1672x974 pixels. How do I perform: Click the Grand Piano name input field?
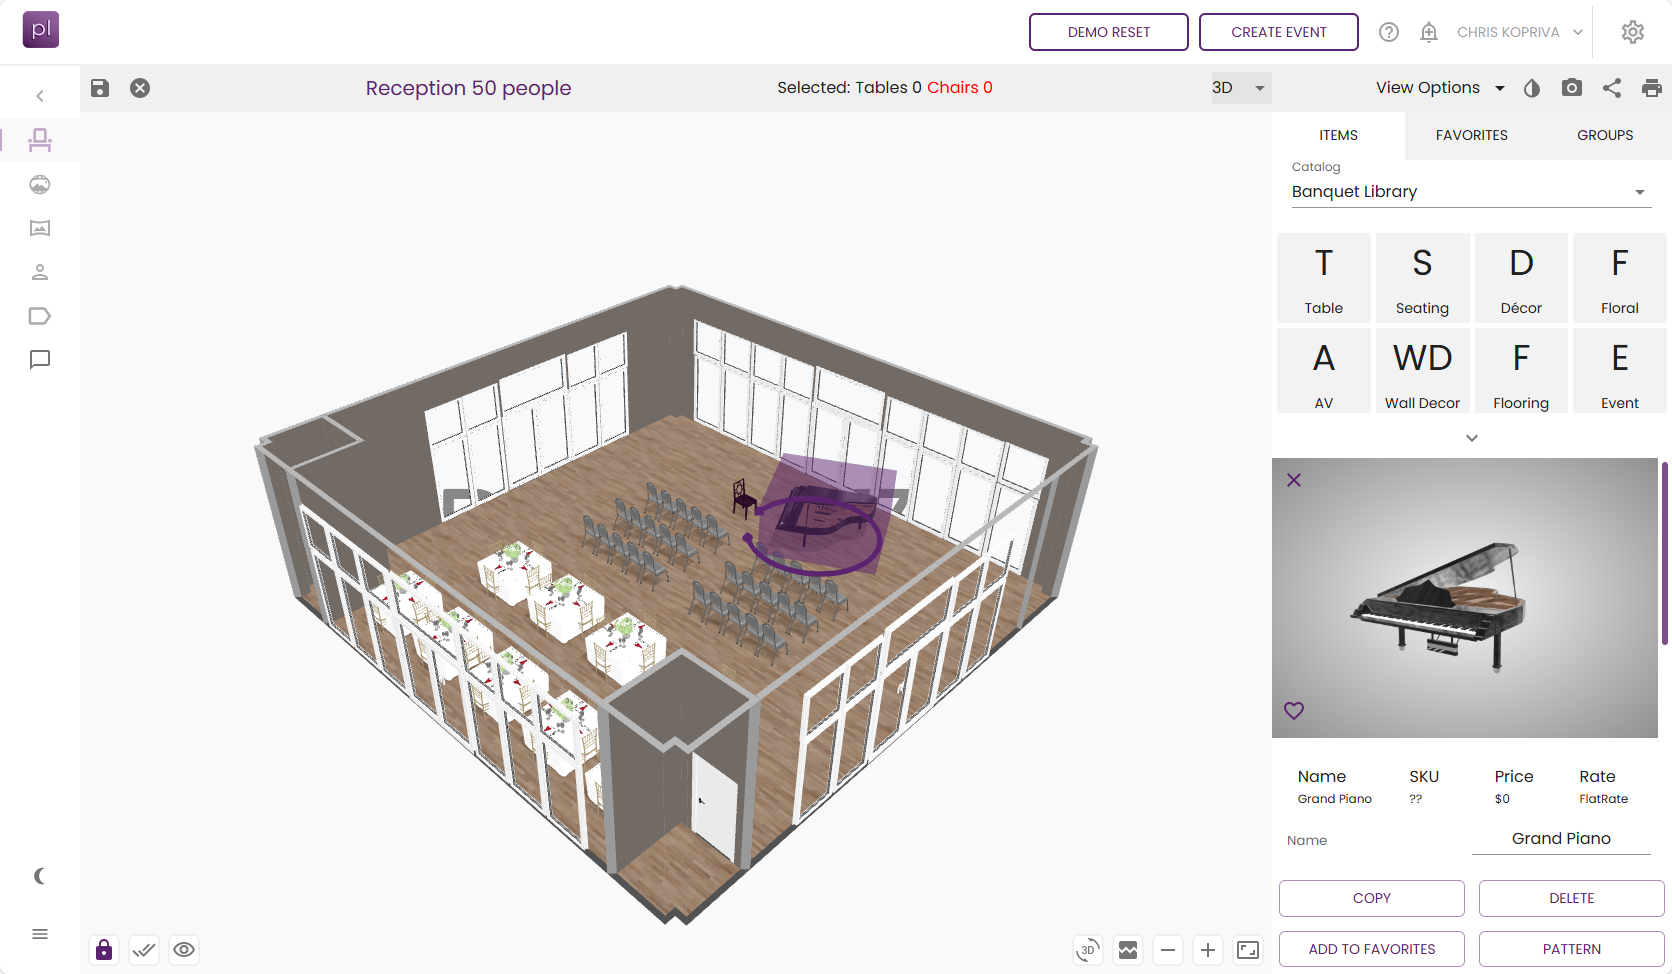[1561, 839]
